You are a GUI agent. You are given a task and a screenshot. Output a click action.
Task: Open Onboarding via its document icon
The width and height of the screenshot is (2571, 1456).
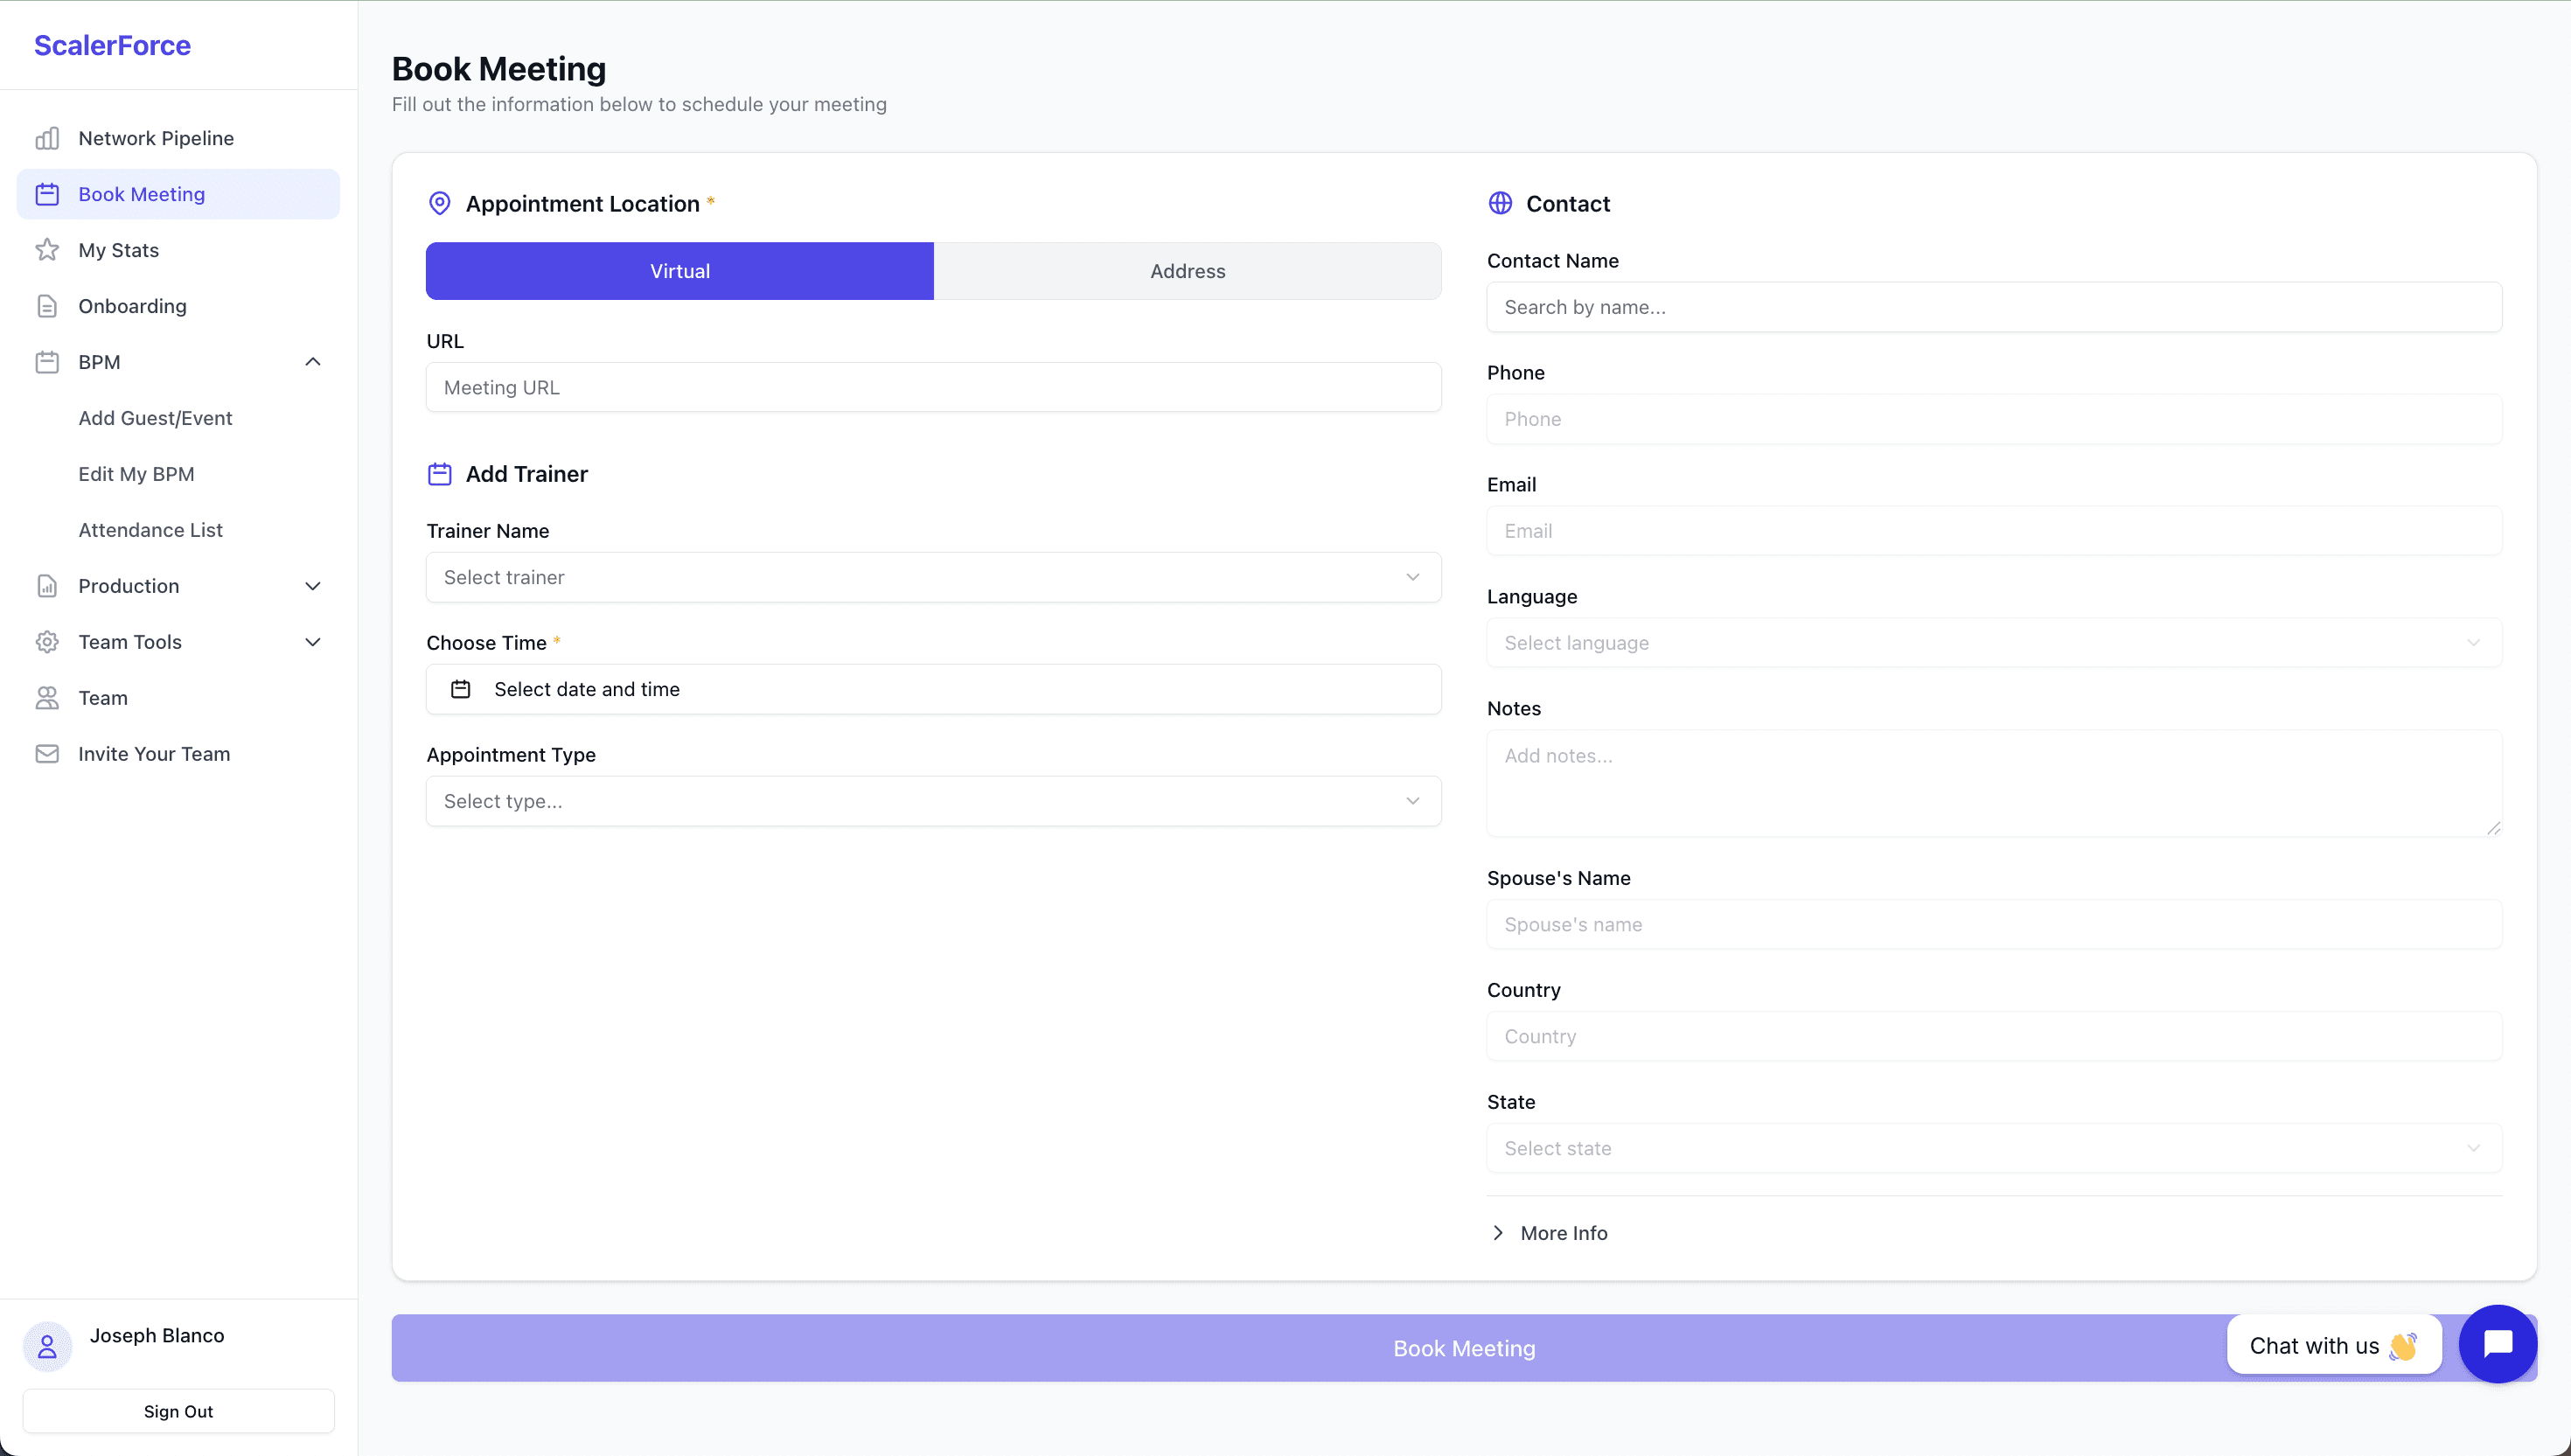(x=48, y=306)
